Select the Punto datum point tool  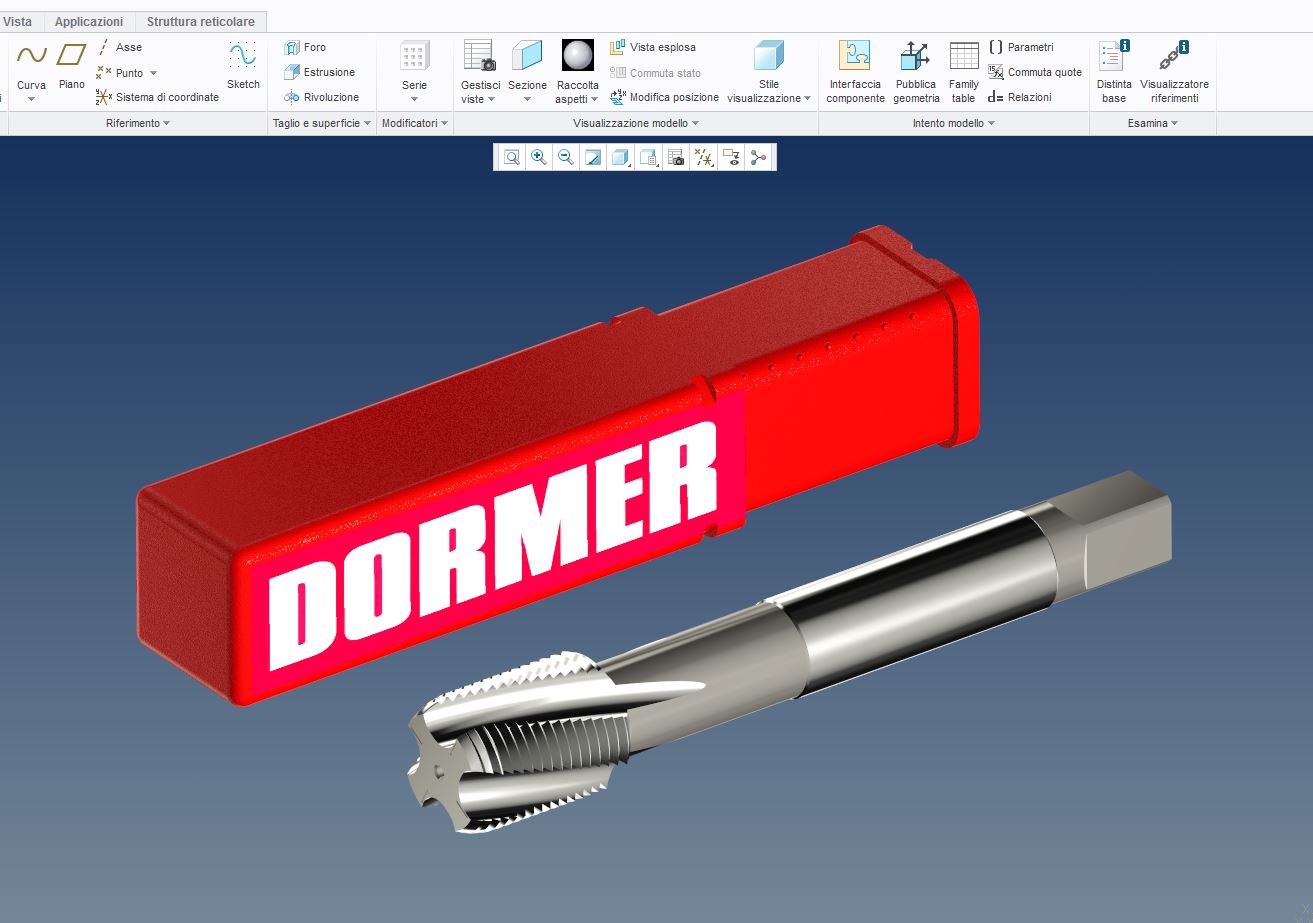pyautogui.click(x=119, y=73)
